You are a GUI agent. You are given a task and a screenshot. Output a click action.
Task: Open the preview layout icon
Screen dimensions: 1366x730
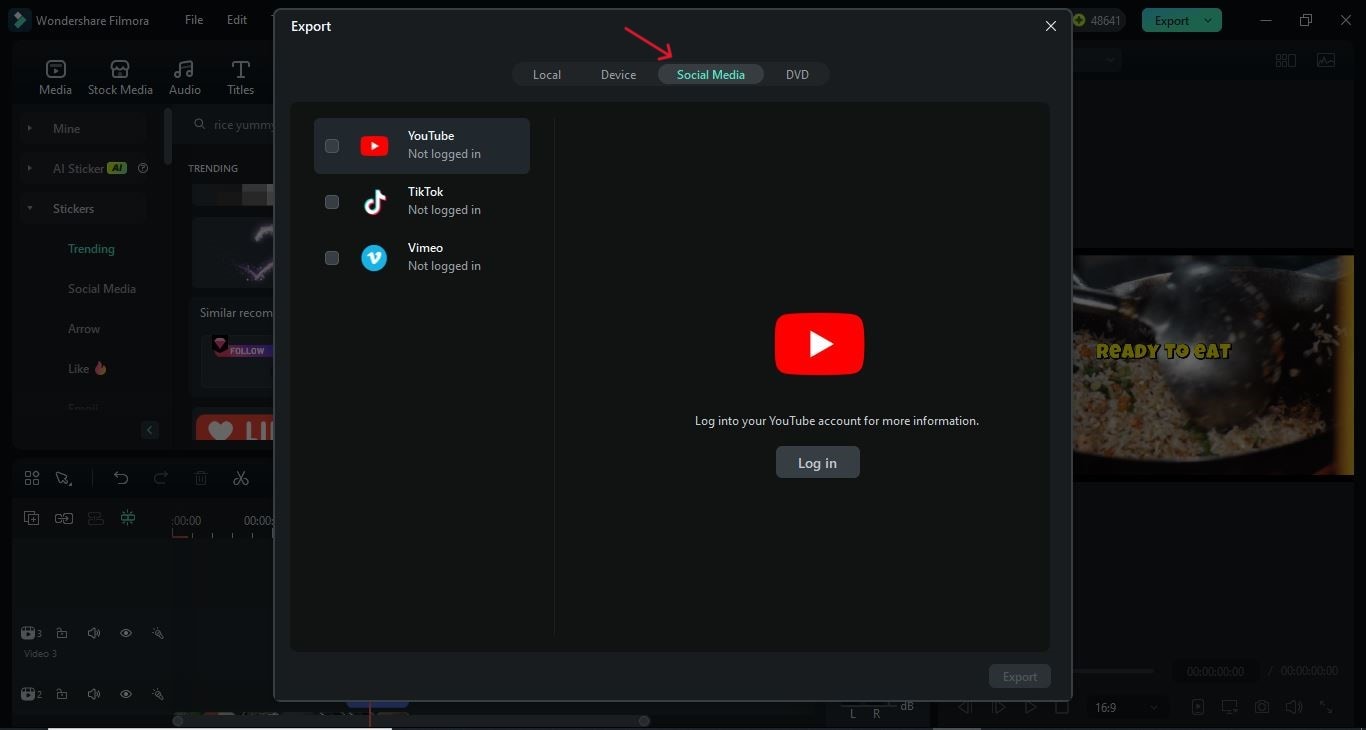click(1286, 60)
